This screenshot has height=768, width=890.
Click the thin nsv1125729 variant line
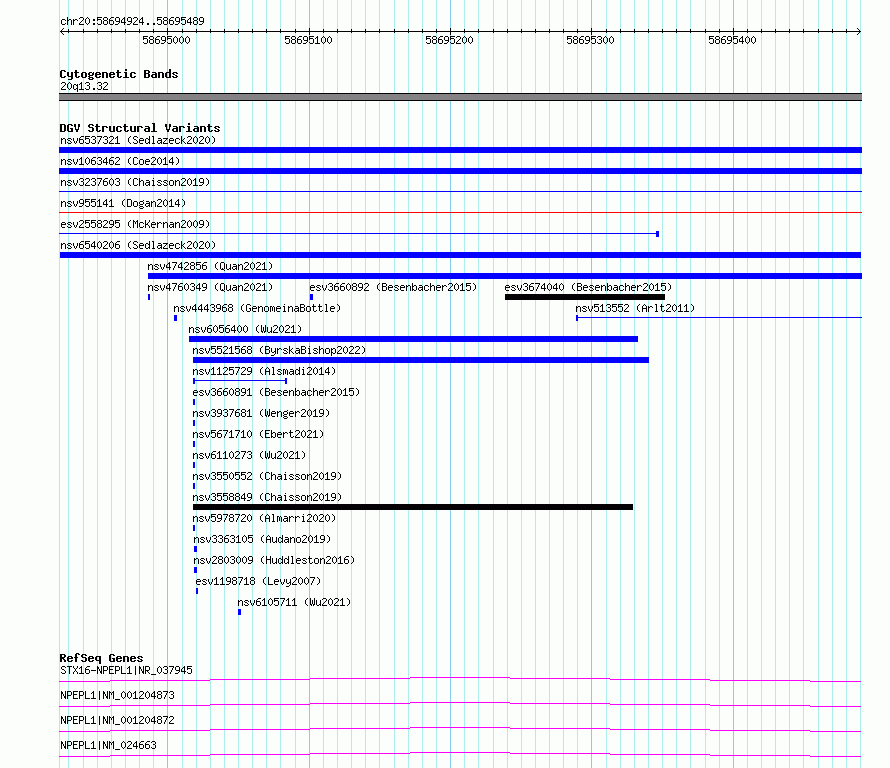tap(240, 381)
